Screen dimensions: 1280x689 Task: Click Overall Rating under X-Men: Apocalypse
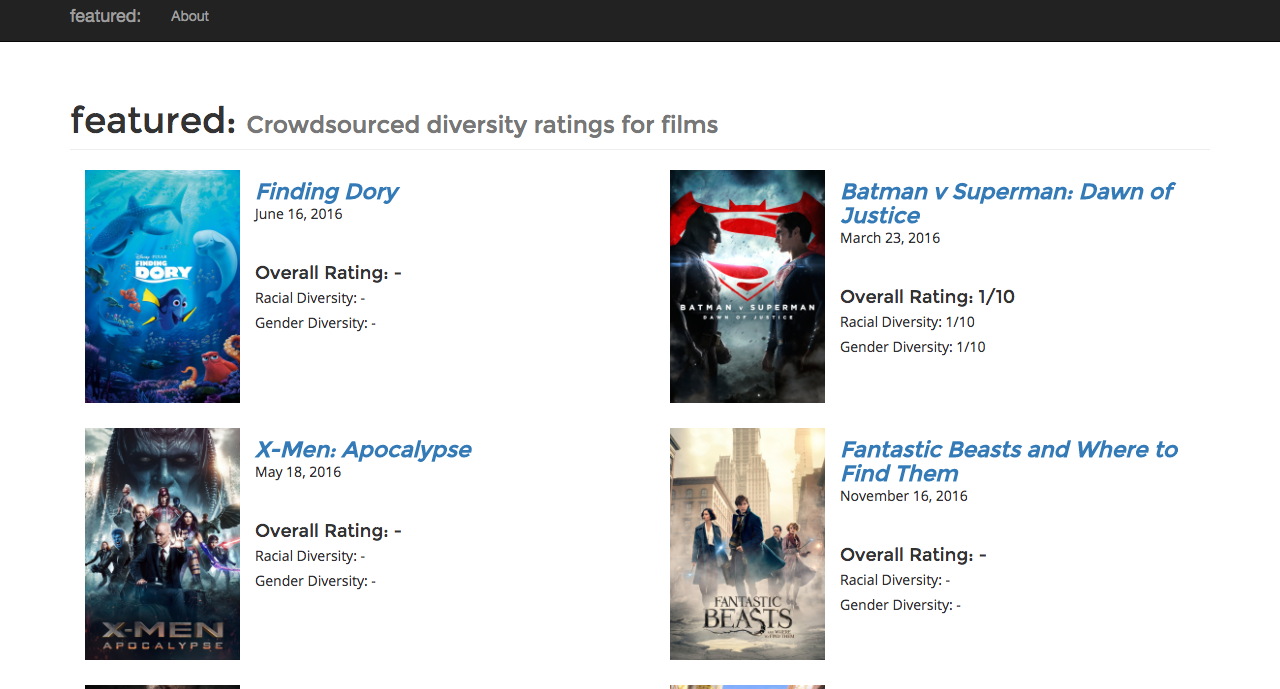pos(328,531)
